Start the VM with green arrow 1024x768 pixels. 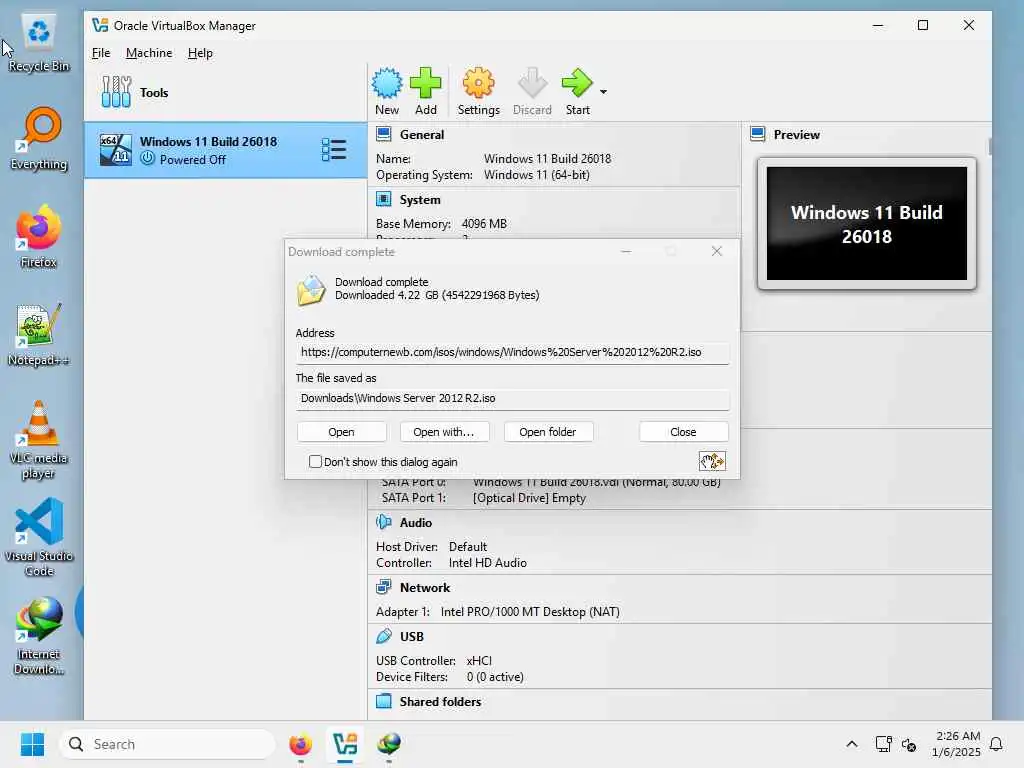pos(577,91)
